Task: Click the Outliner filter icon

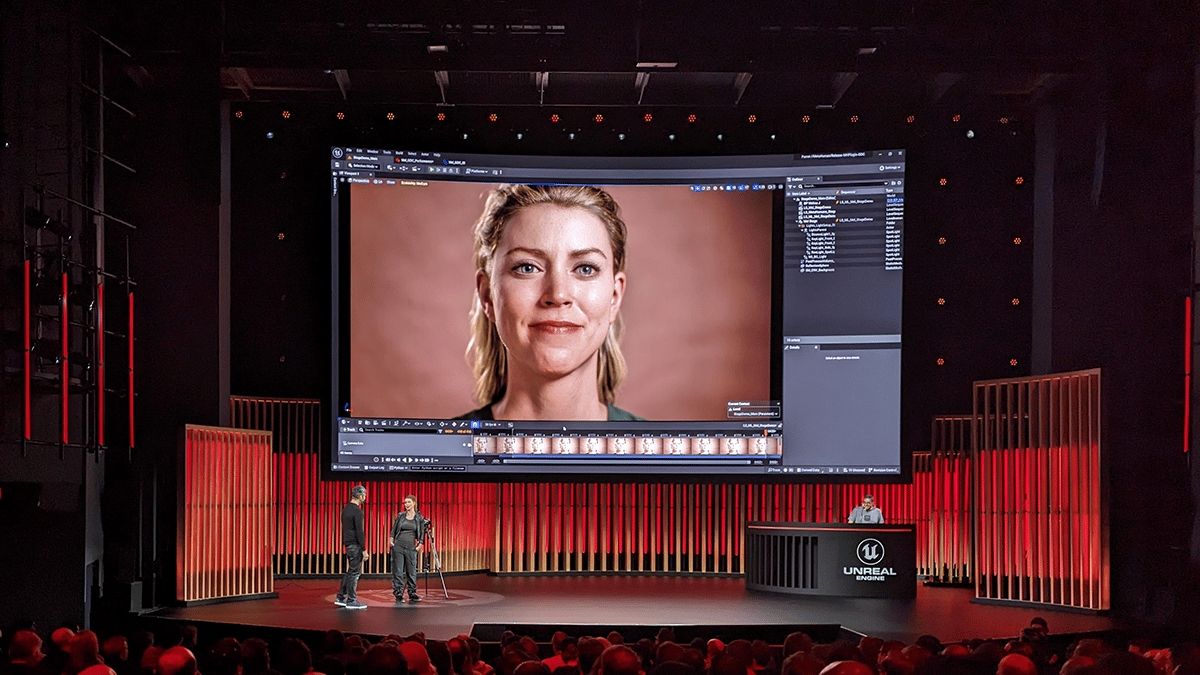Action: pos(790,186)
